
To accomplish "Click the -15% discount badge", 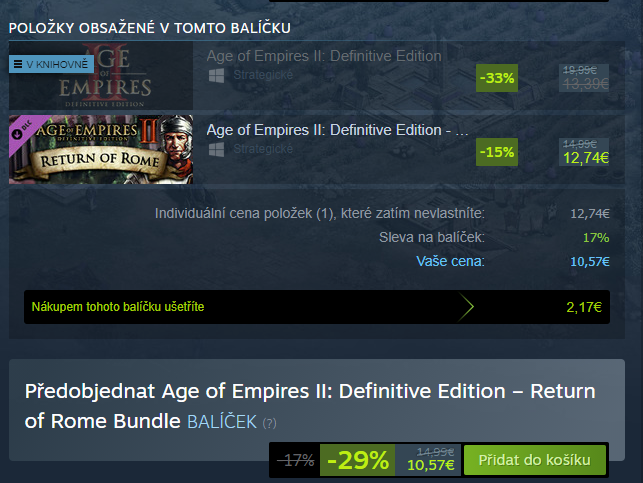I will tap(497, 152).
